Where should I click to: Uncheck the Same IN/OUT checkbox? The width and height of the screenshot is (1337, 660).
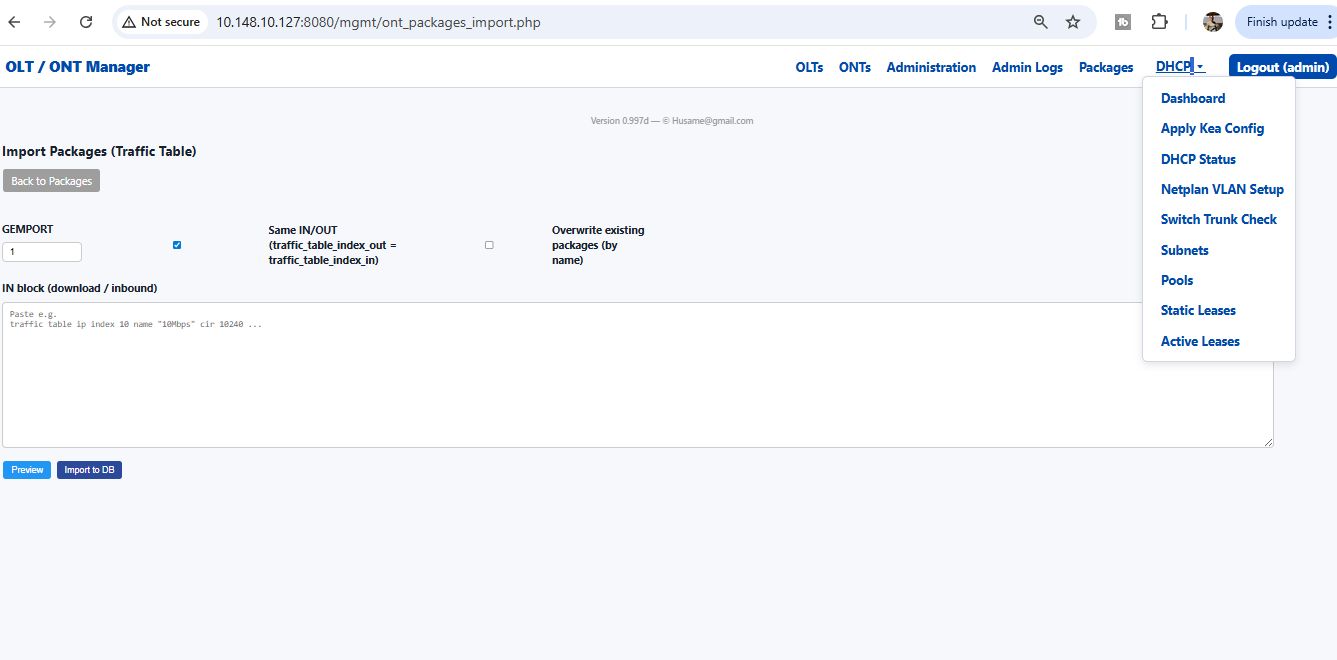pos(177,244)
